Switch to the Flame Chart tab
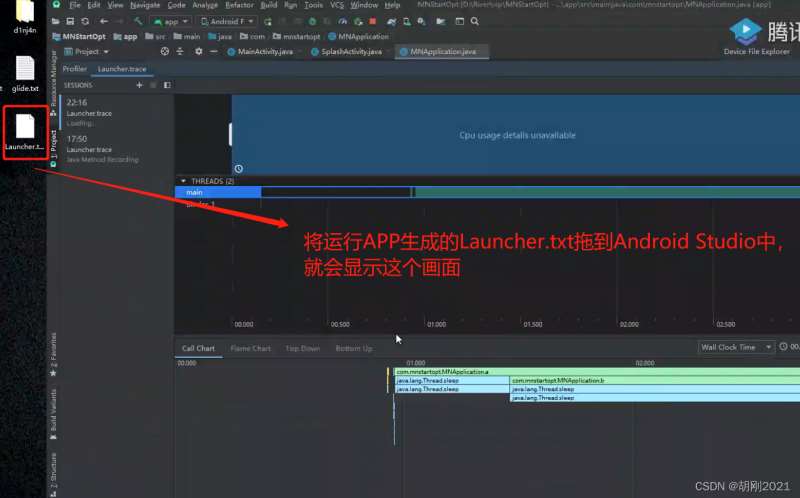 250,349
